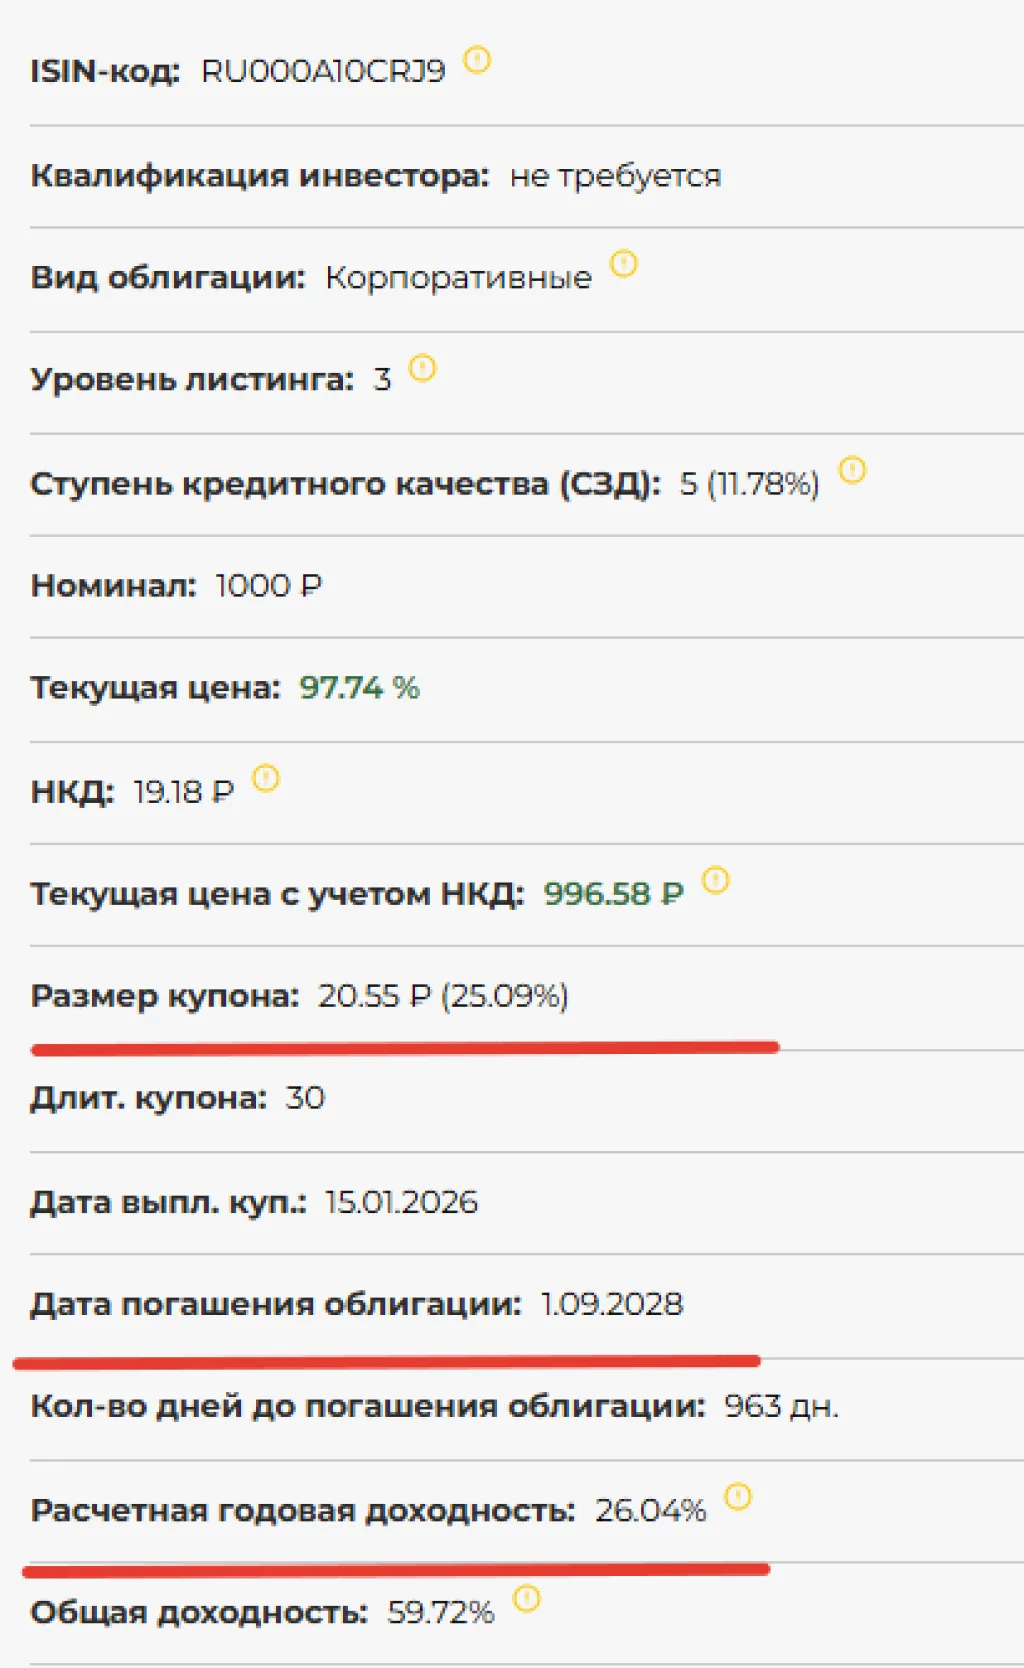The image size is (1024, 1668).
Task: Show the tooltip icon for Уровень листинга
Action: click(422, 368)
